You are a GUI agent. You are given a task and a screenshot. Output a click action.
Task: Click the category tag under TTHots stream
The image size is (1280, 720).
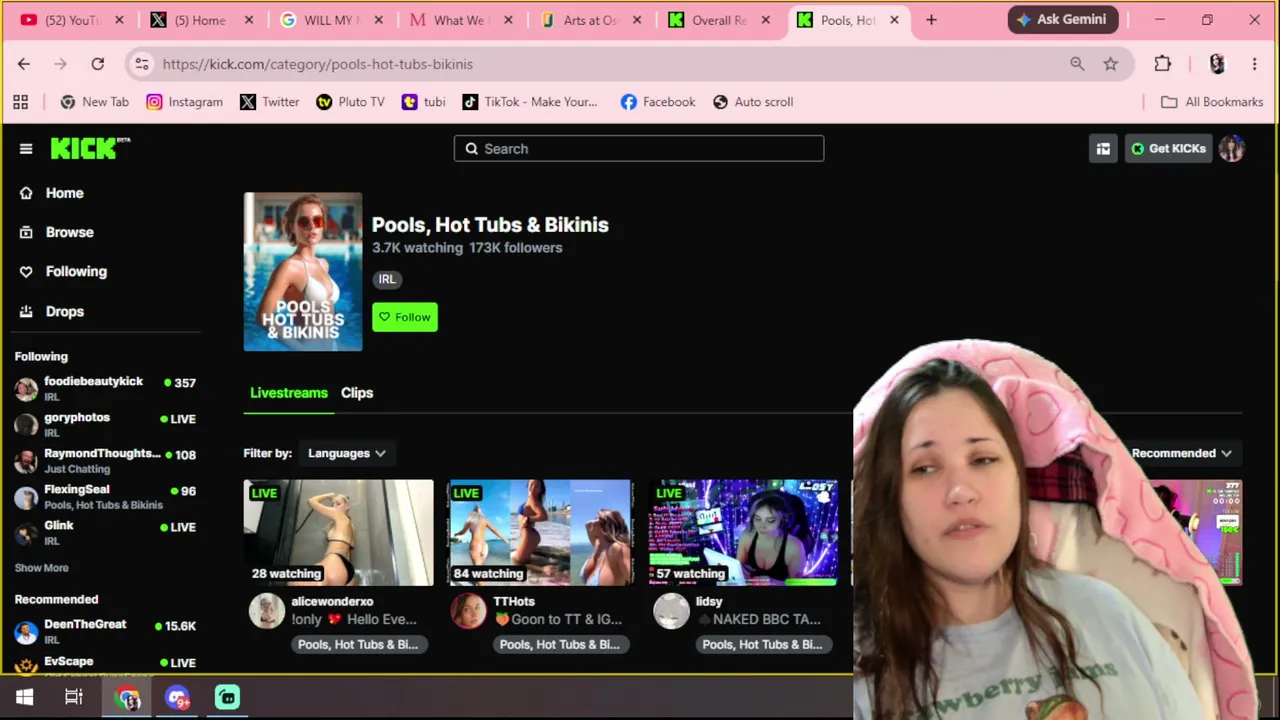click(560, 644)
